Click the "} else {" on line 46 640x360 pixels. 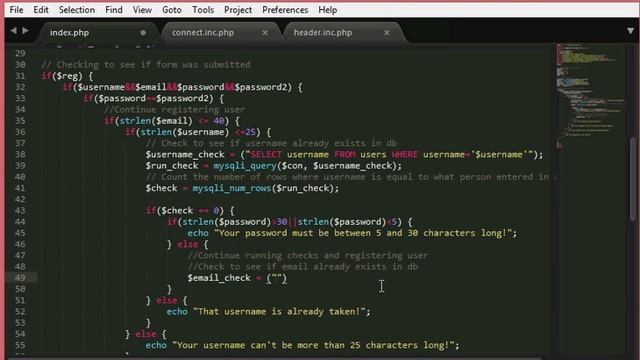pyautogui.click(x=187, y=244)
